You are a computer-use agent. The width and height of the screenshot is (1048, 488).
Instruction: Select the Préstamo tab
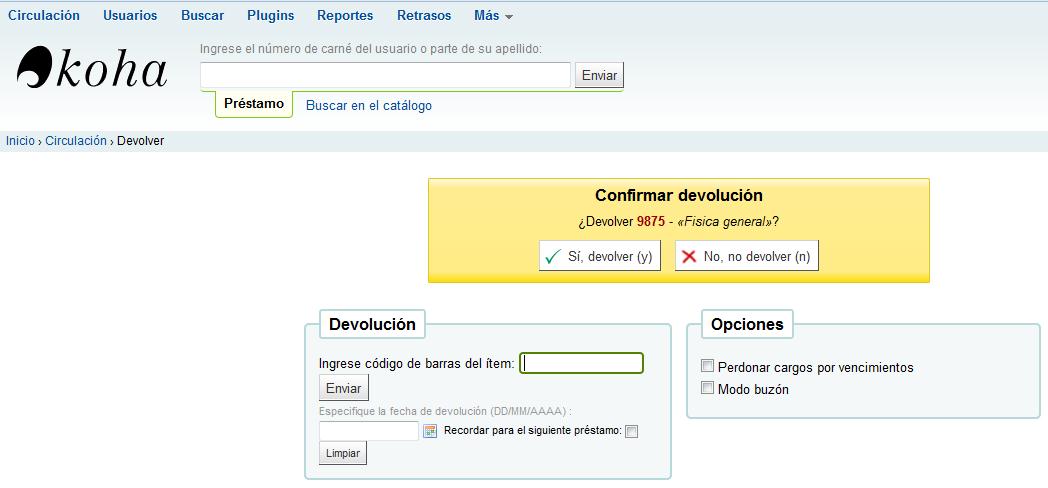pyautogui.click(x=254, y=104)
